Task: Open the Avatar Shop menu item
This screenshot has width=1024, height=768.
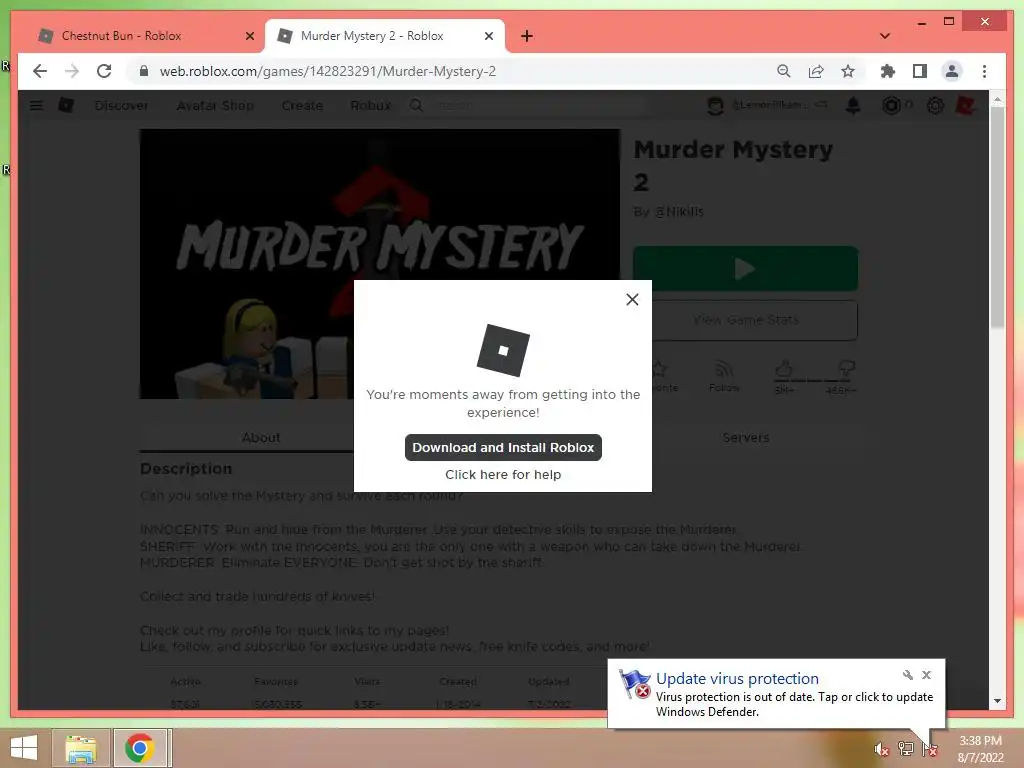Action: (x=215, y=105)
